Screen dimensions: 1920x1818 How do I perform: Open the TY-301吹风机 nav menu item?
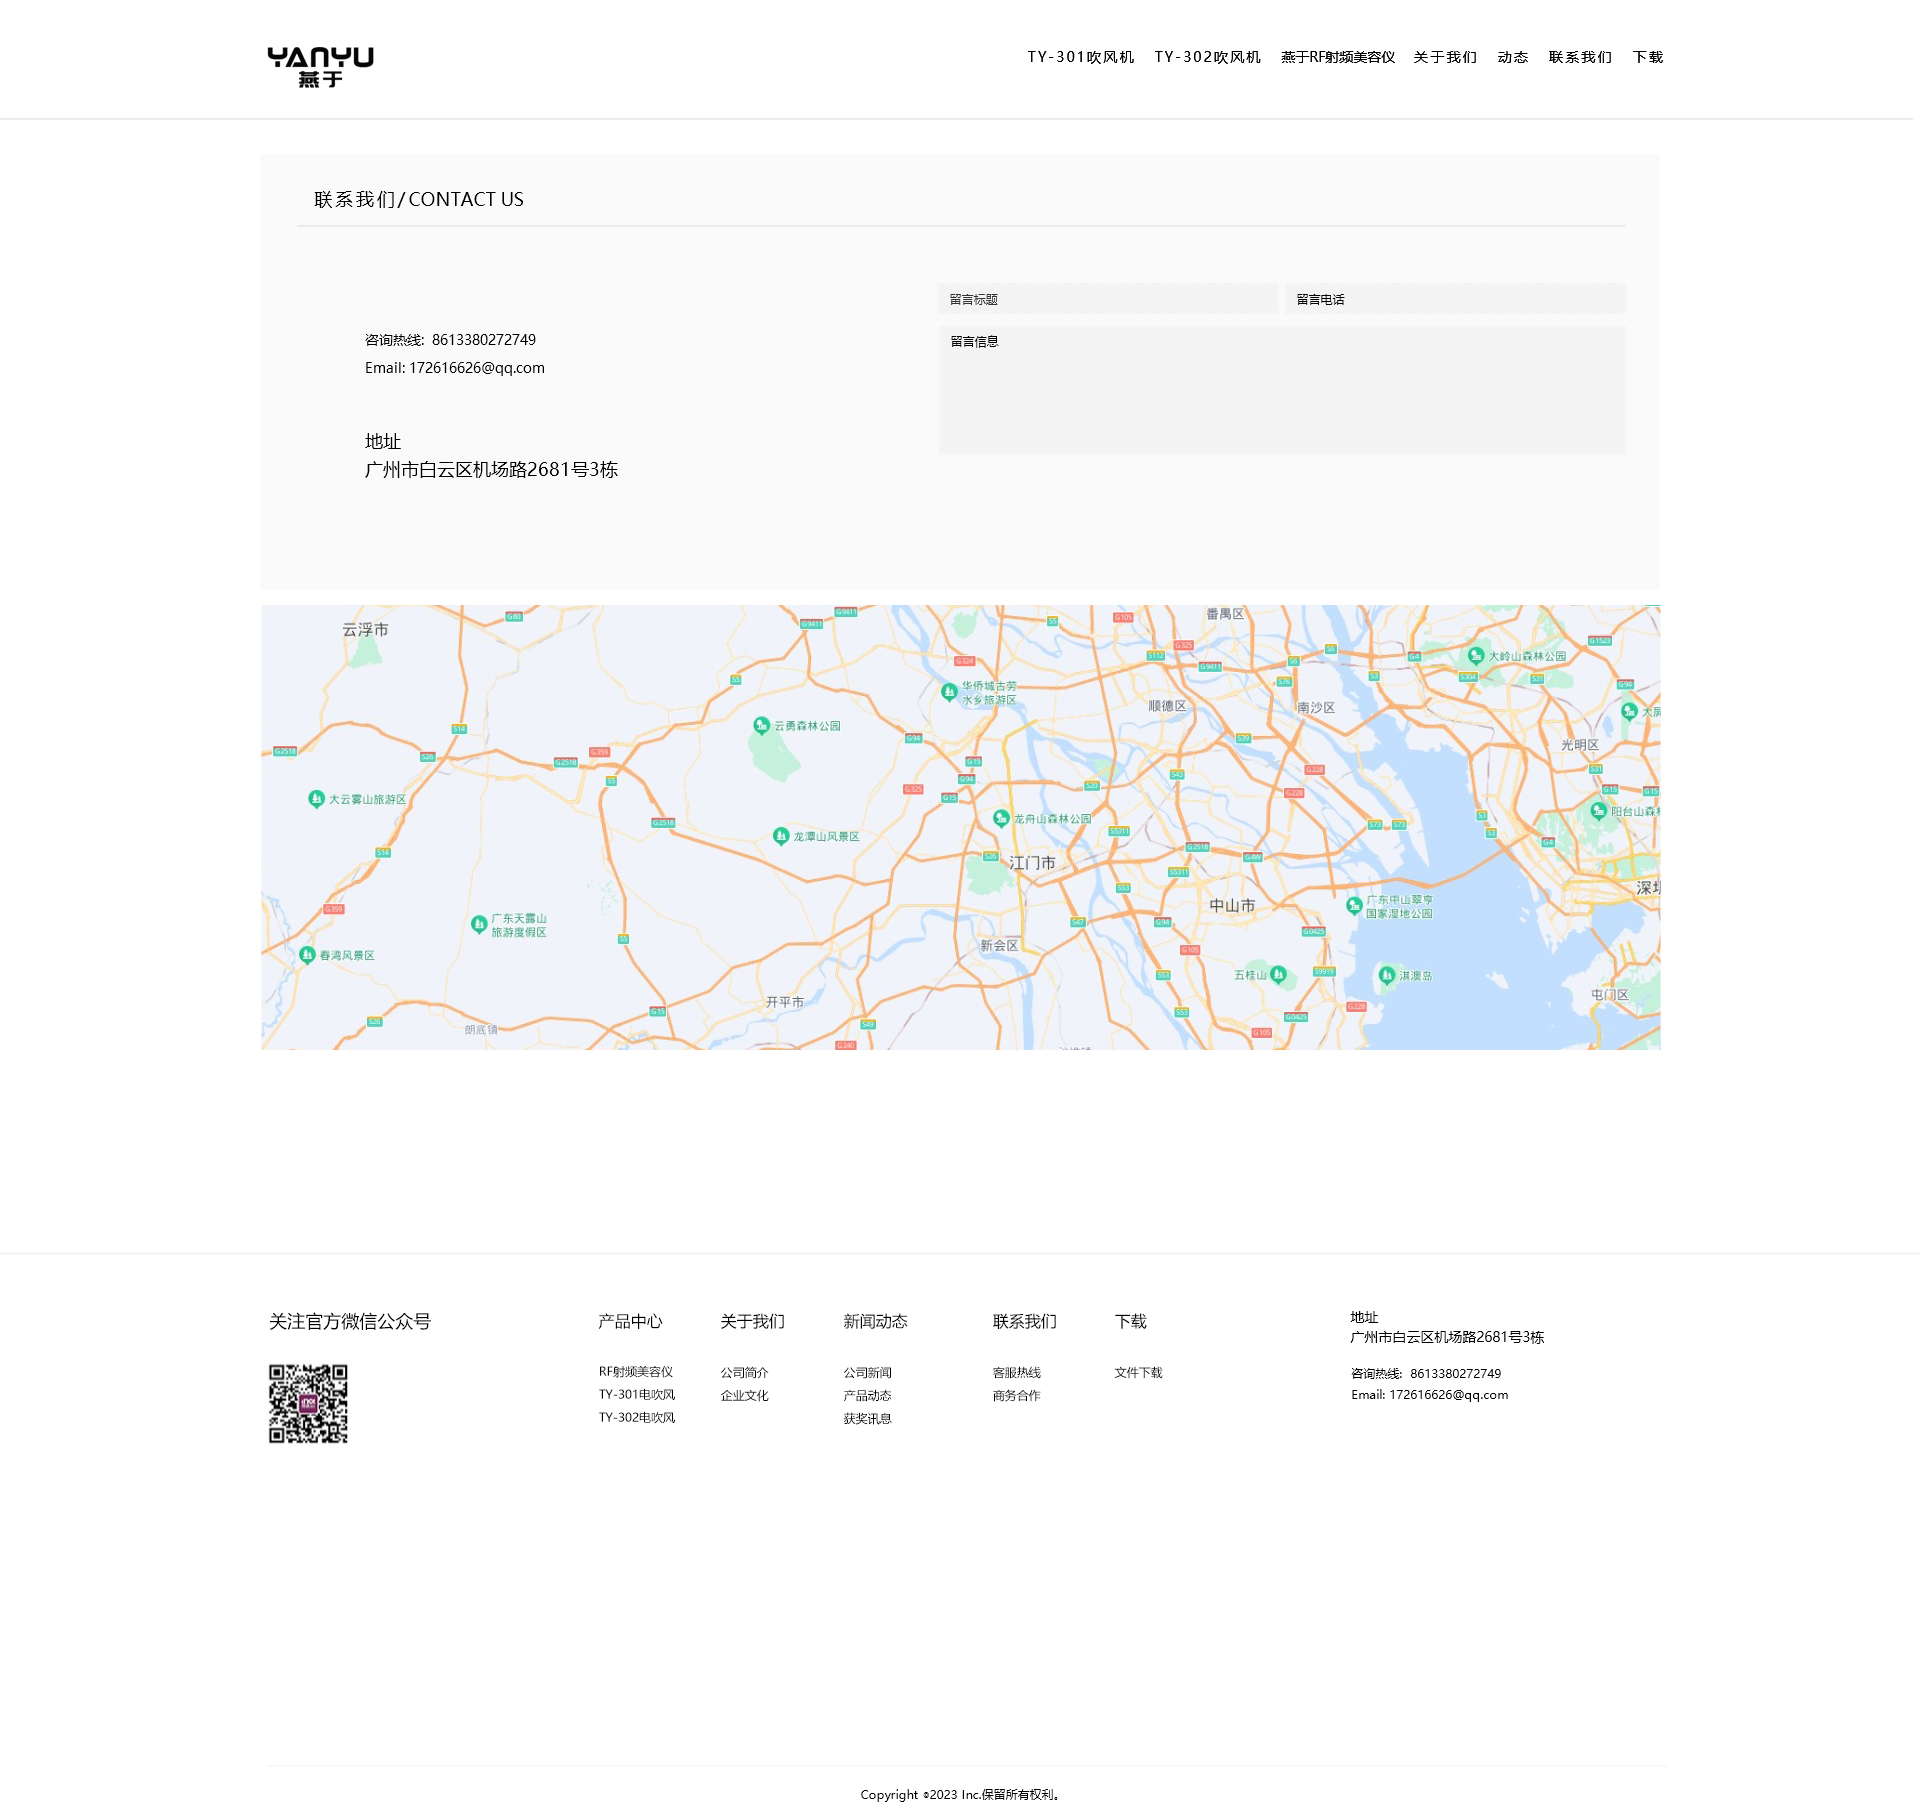(x=1080, y=57)
